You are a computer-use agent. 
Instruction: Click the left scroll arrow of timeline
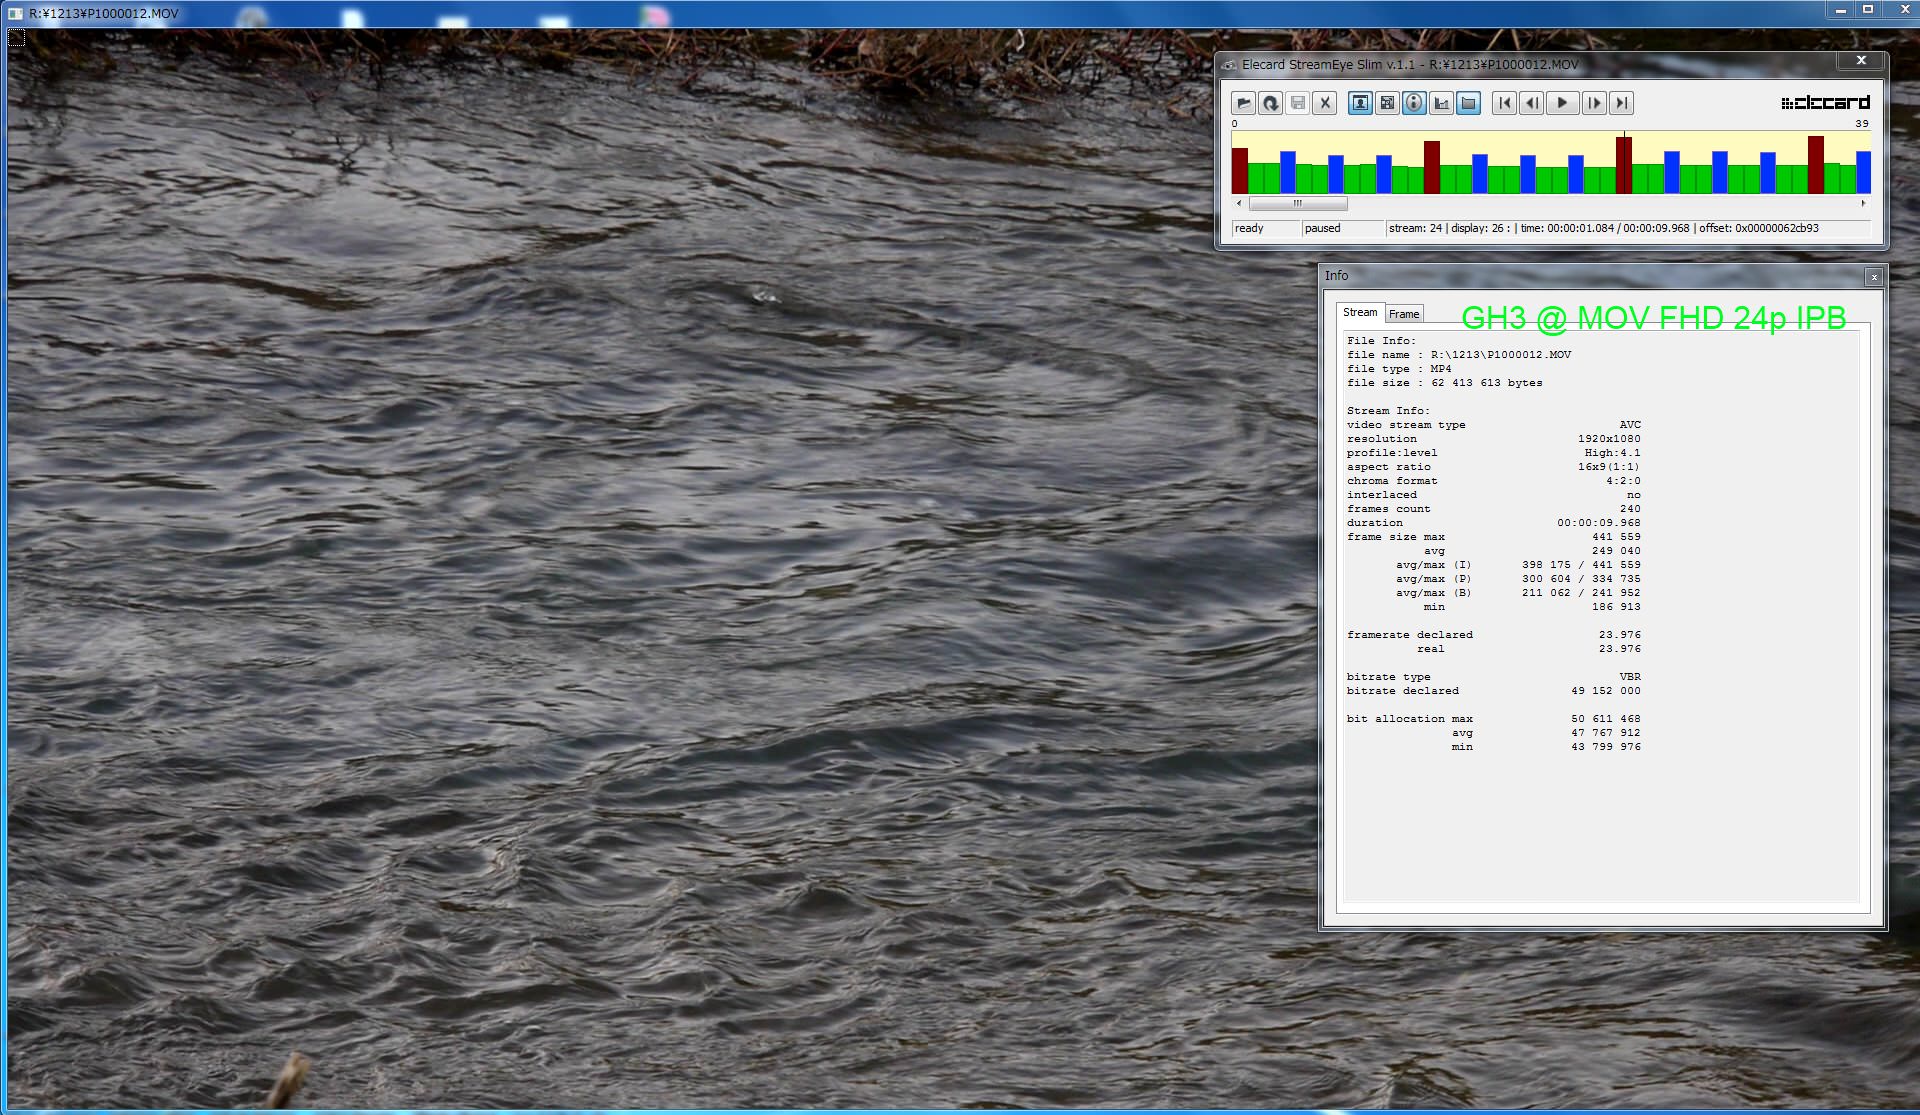point(1239,204)
